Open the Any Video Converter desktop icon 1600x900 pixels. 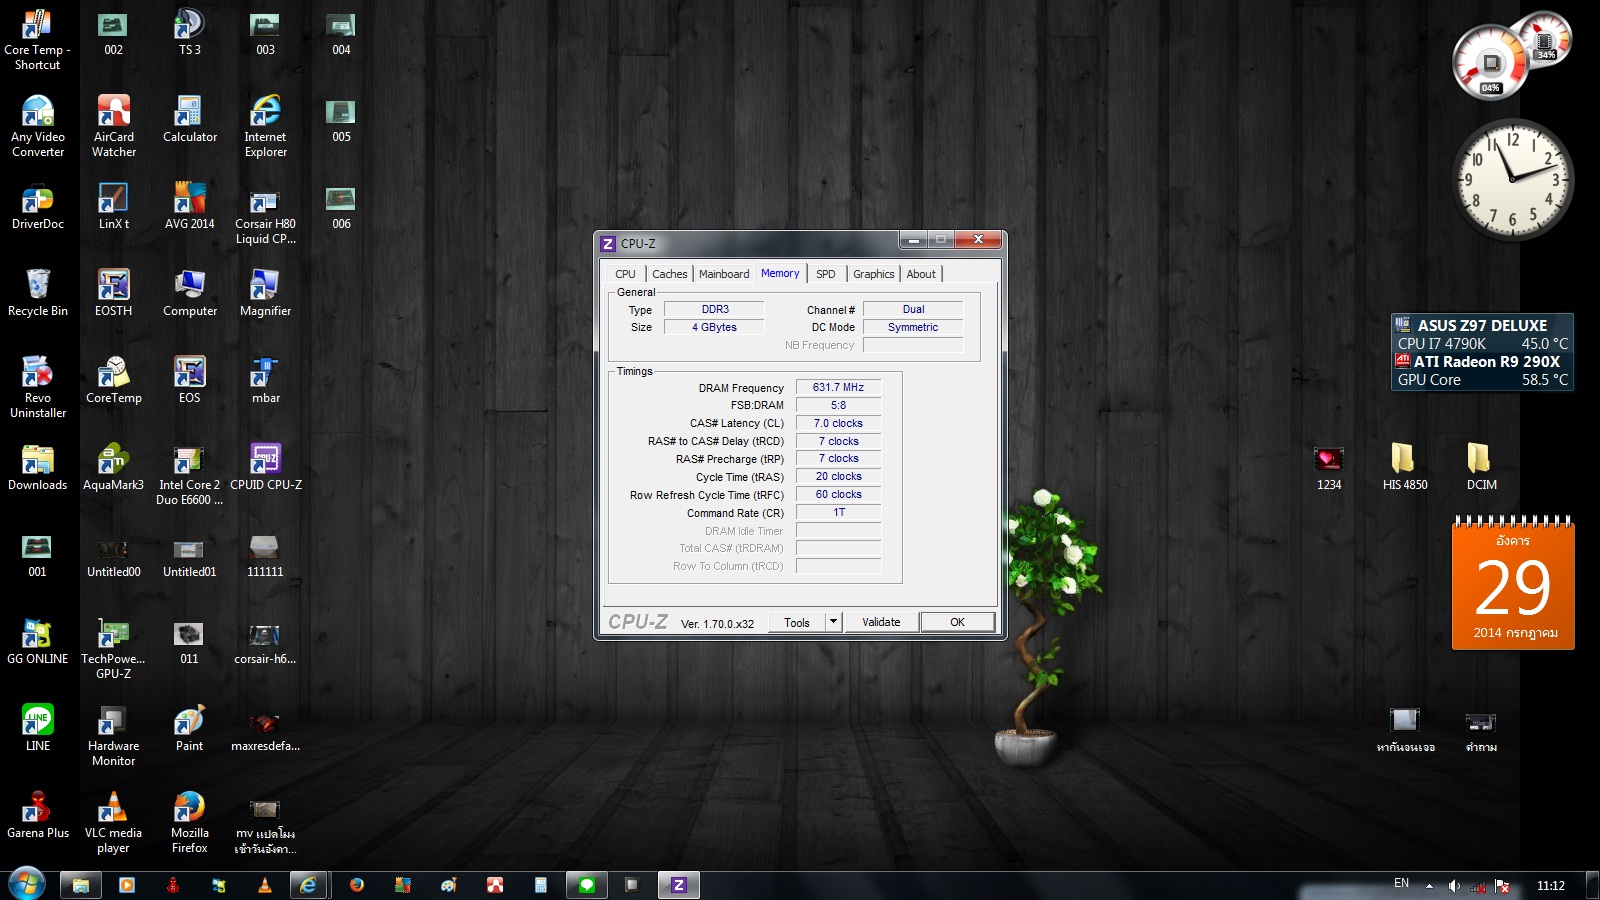pos(38,127)
